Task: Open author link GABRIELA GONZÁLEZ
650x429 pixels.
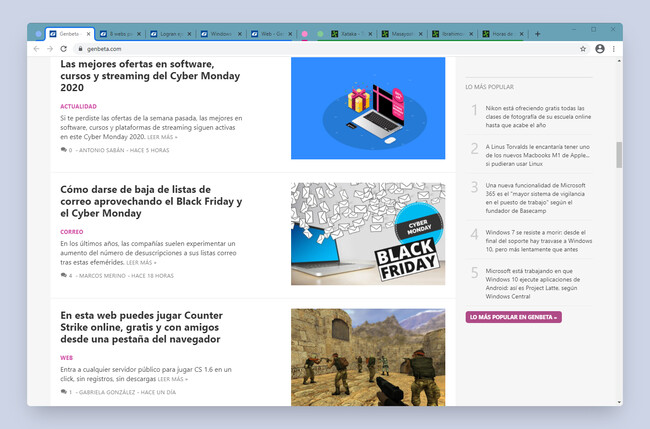Action: point(107,393)
